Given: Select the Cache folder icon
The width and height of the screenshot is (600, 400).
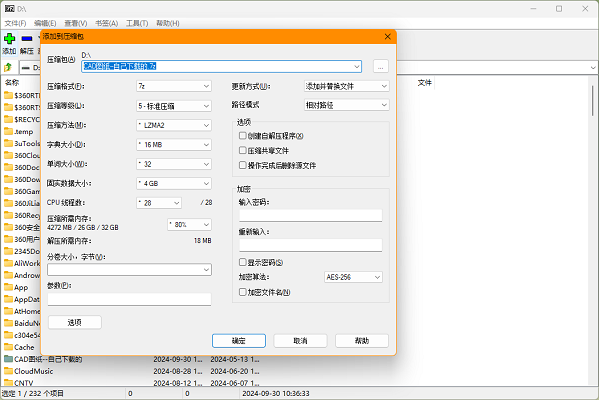Looking at the screenshot, I should (x=8, y=347).
